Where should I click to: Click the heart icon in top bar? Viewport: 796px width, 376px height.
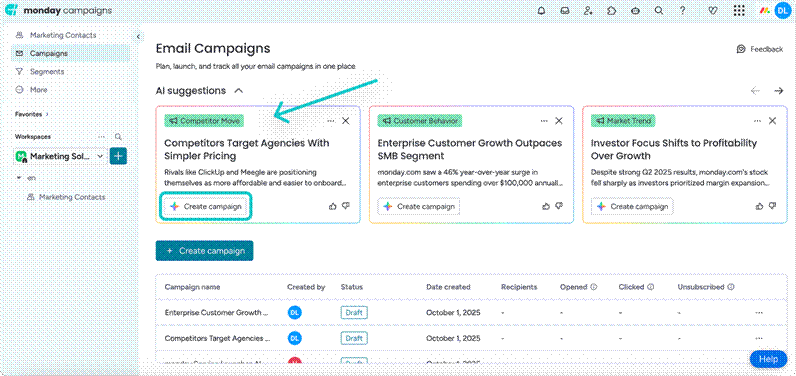[713, 11]
